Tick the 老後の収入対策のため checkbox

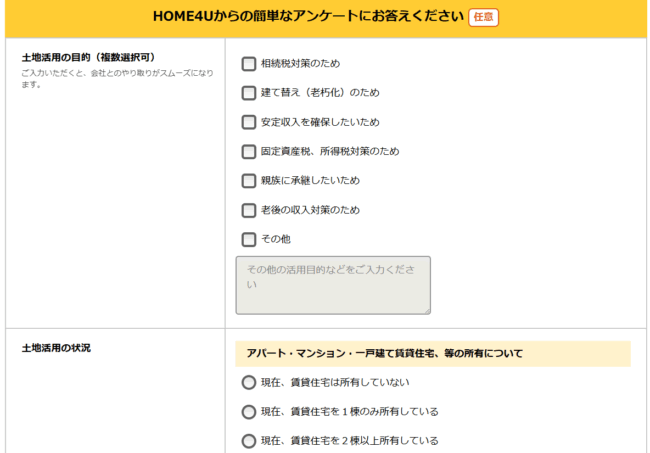pyautogui.click(x=249, y=210)
